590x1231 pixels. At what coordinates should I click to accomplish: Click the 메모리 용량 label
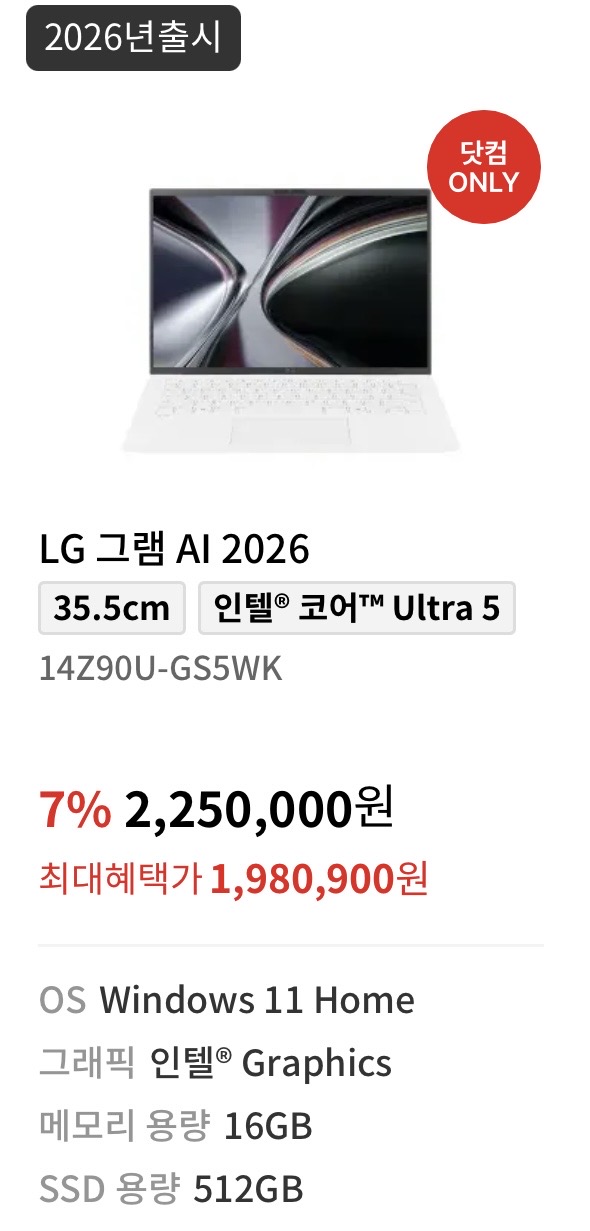tap(125, 1126)
